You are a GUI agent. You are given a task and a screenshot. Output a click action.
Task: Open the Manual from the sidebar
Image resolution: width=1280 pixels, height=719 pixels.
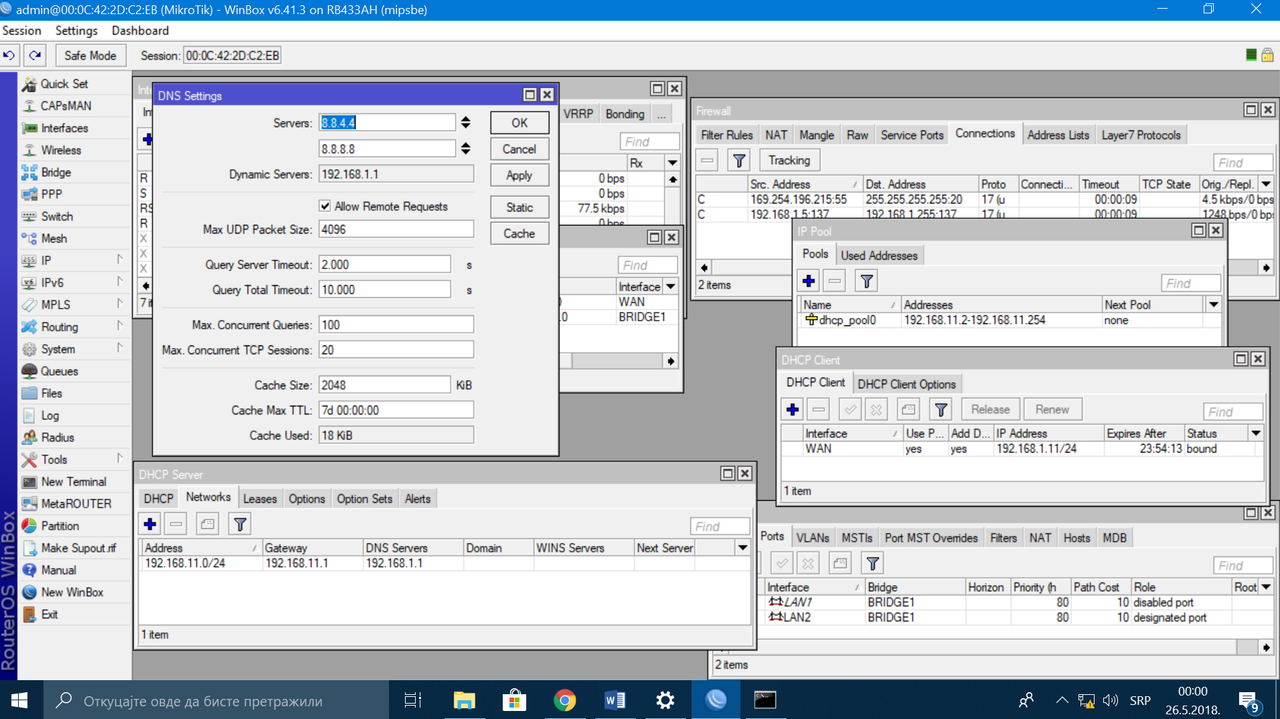58,570
